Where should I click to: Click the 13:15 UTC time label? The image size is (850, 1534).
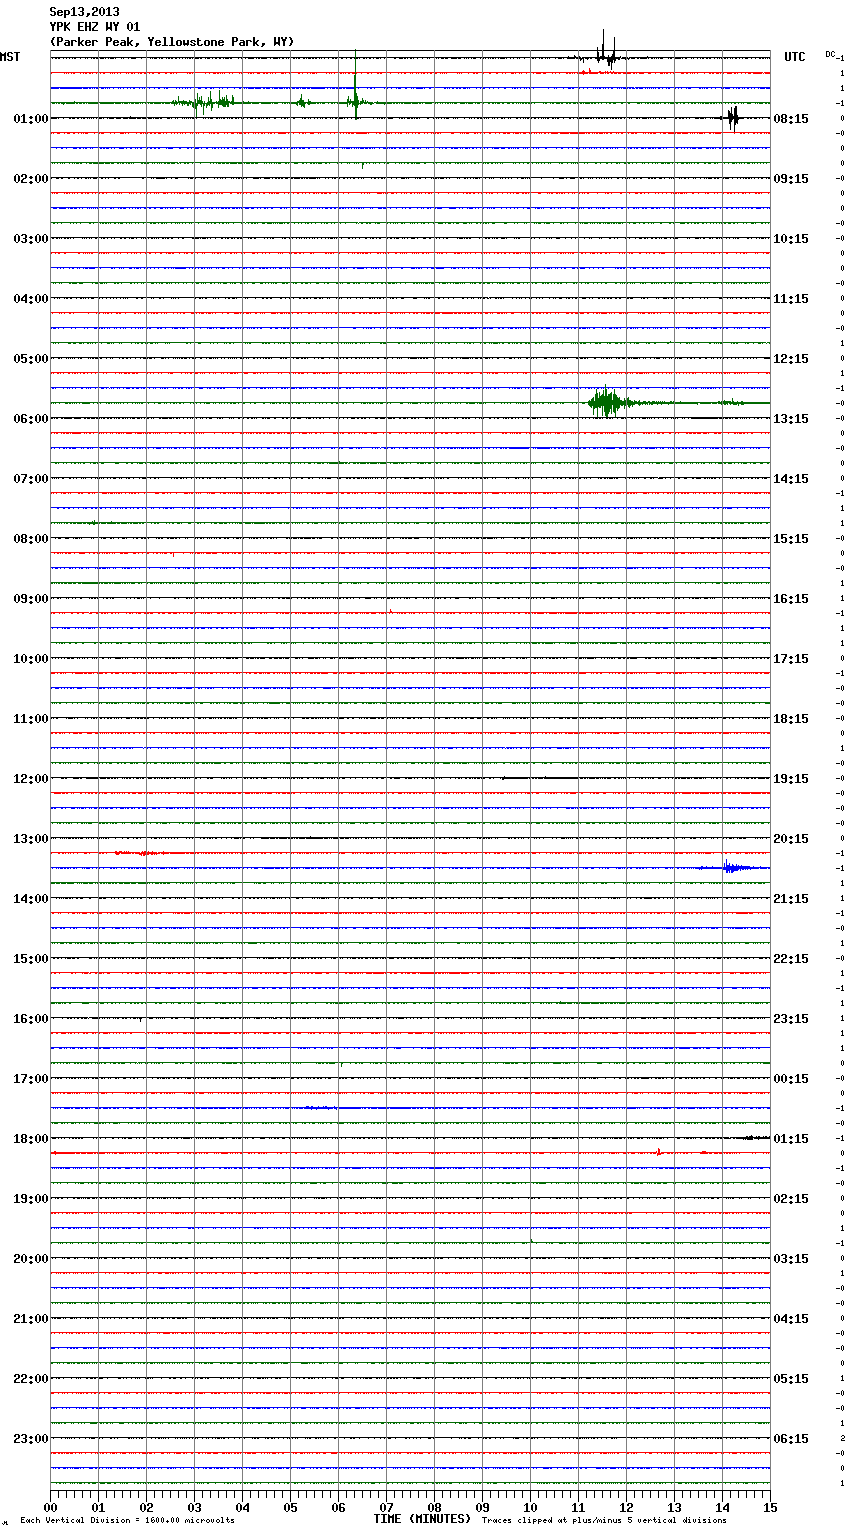click(791, 419)
